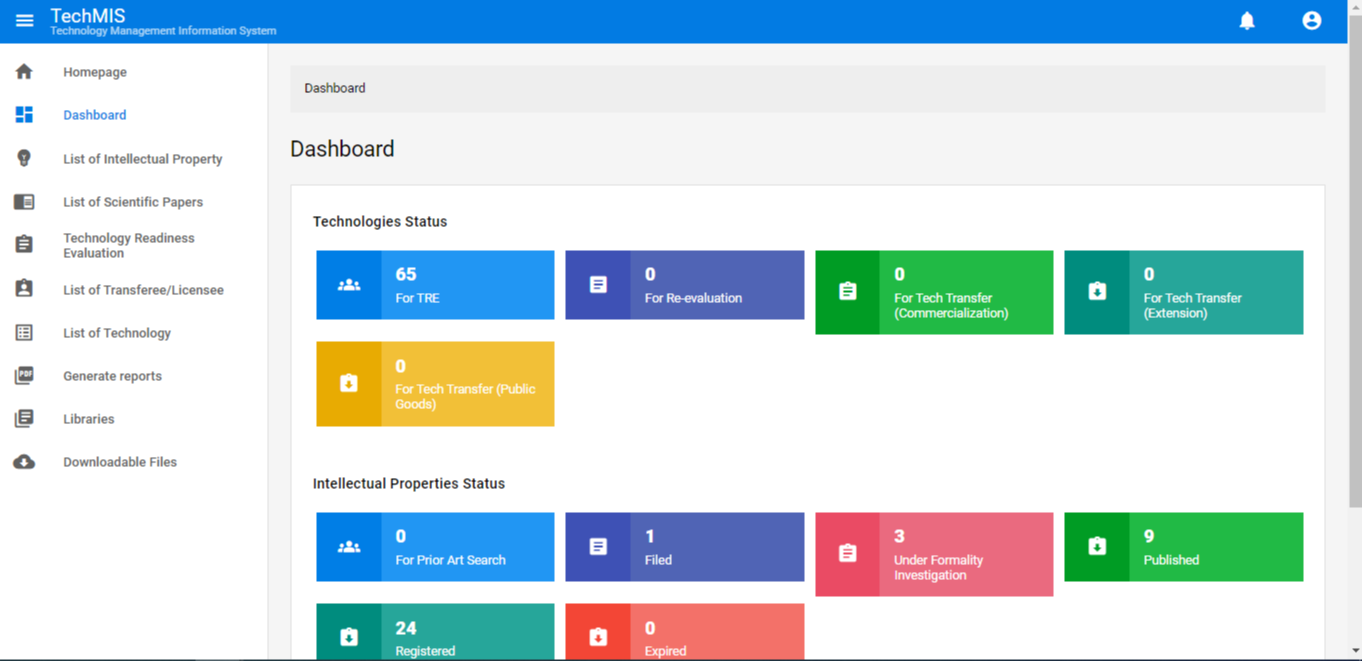The height and width of the screenshot is (661, 1362).
Task: Click the Libraries sidebar icon
Action: (24, 419)
